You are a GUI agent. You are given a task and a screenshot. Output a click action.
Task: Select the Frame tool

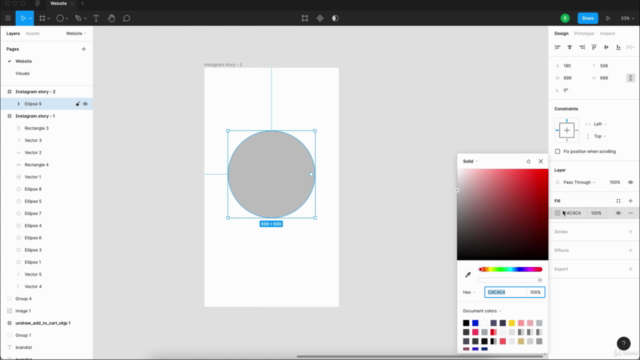click(42, 18)
